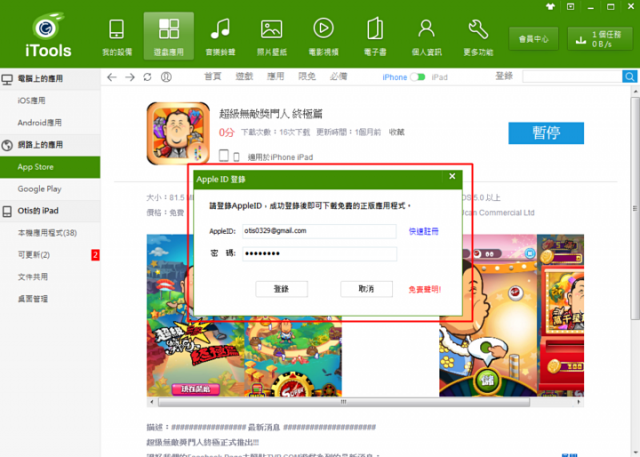Click the user account circle icon
The image size is (640, 457).
(x=166, y=77)
